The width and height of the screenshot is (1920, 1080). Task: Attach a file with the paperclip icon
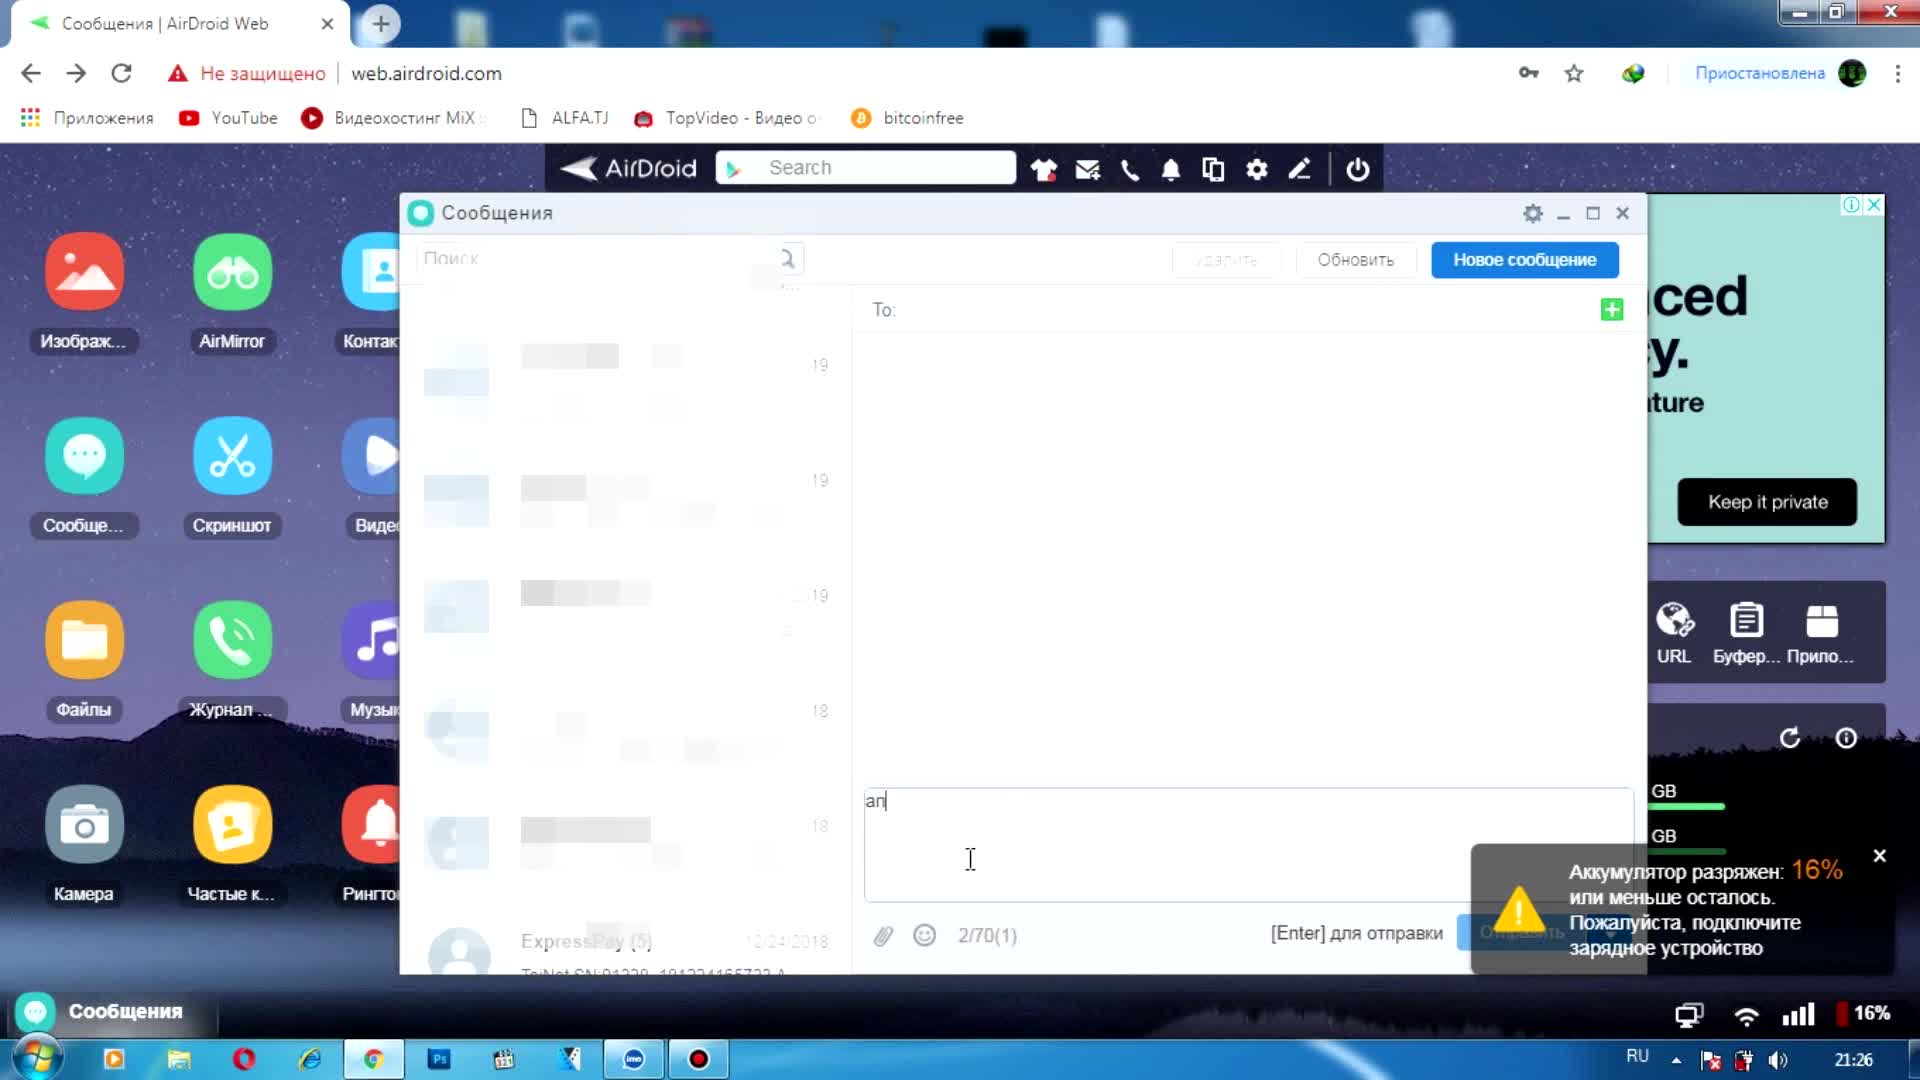[883, 936]
